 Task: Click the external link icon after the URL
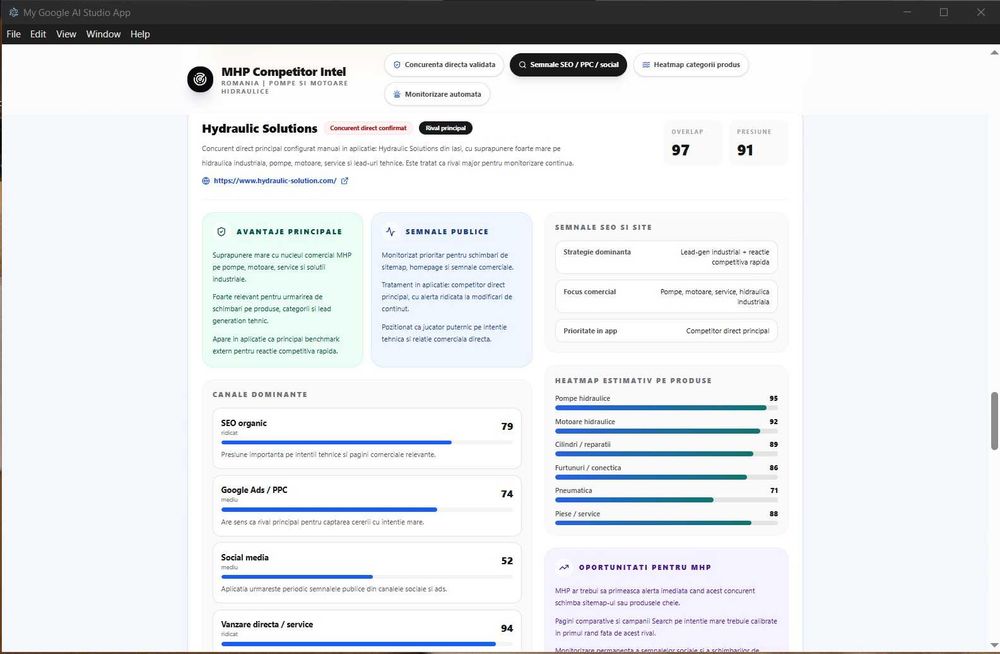pyautogui.click(x=344, y=181)
